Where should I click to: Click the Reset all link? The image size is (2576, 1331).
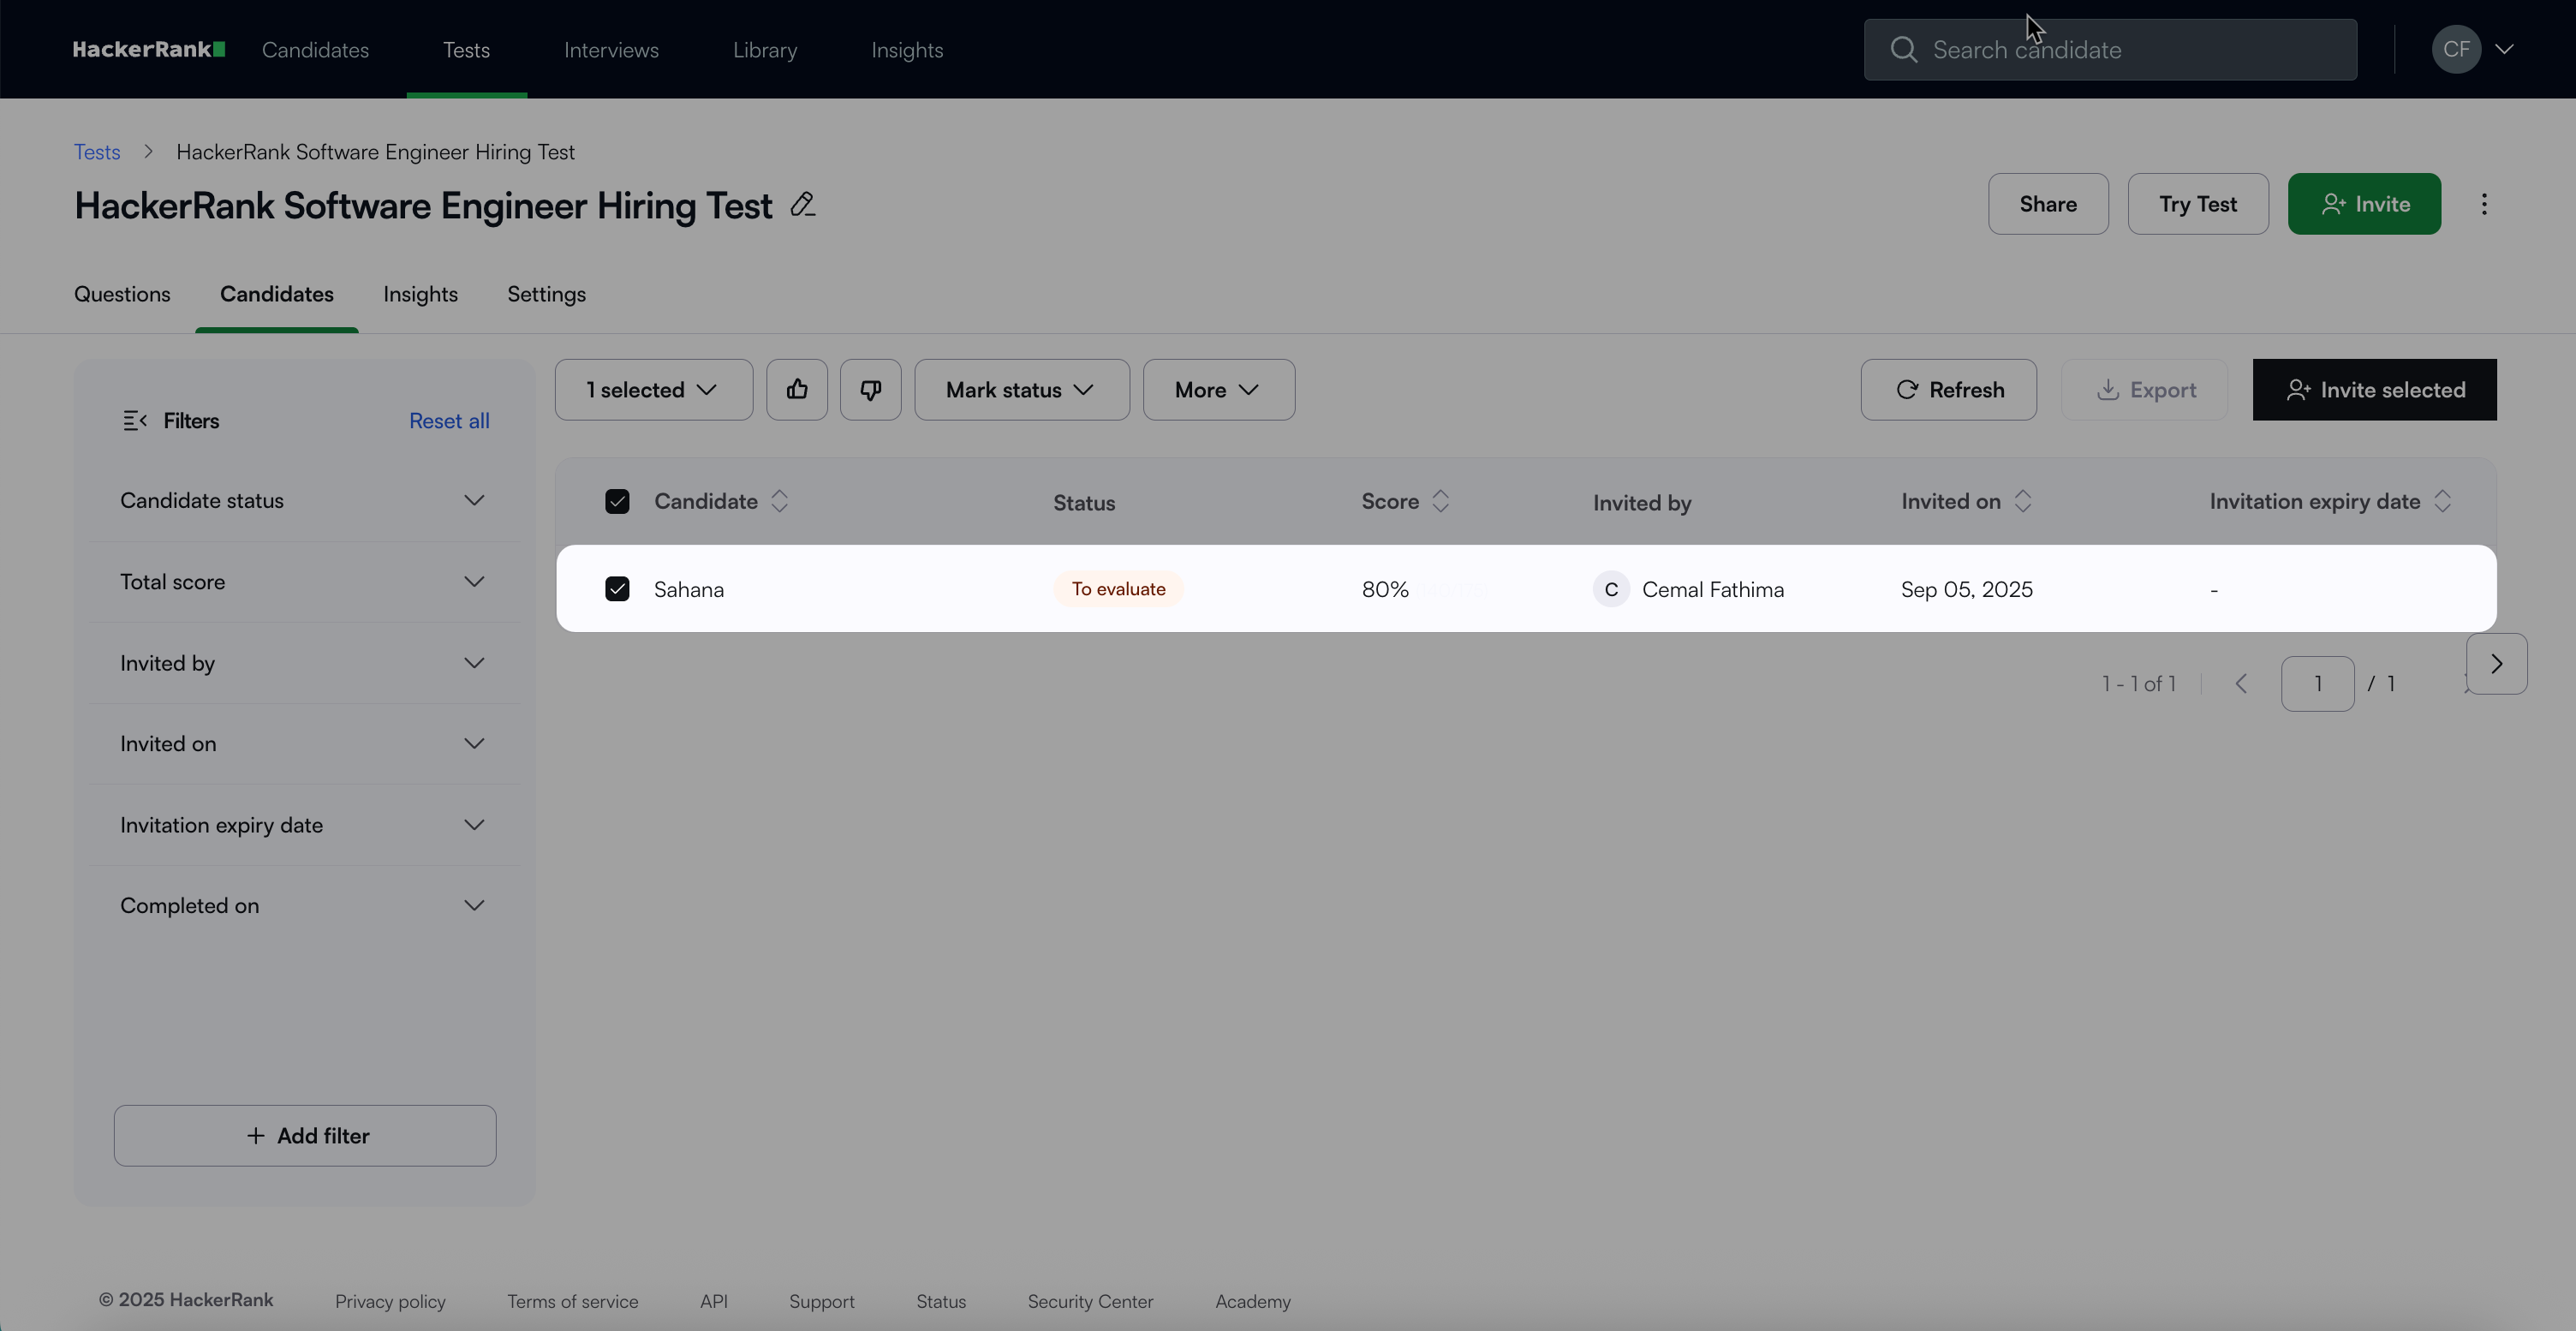click(449, 421)
